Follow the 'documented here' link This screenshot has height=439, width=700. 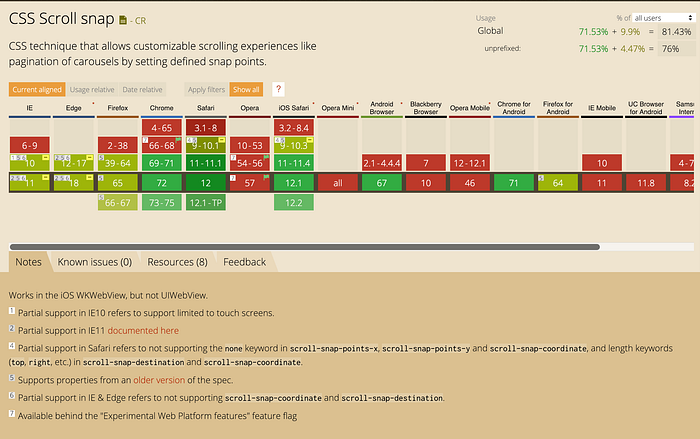(x=143, y=330)
